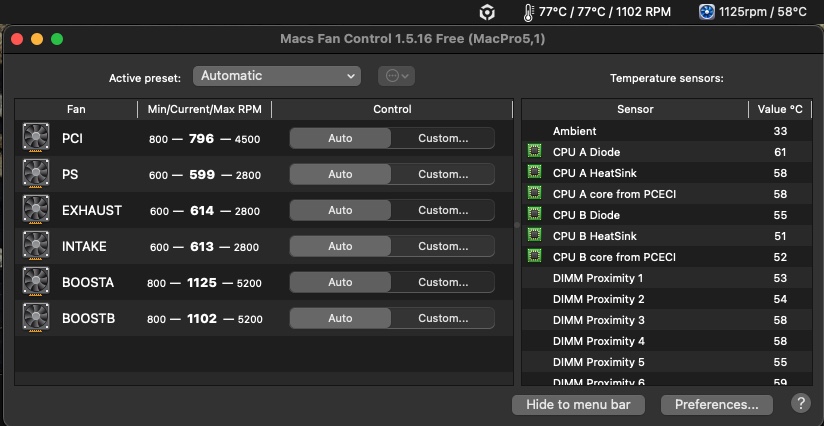This screenshot has height=426, width=824.
Task: Select the DIMM Proximity 4 row
Action: pyautogui.click(x=667, y=341)
